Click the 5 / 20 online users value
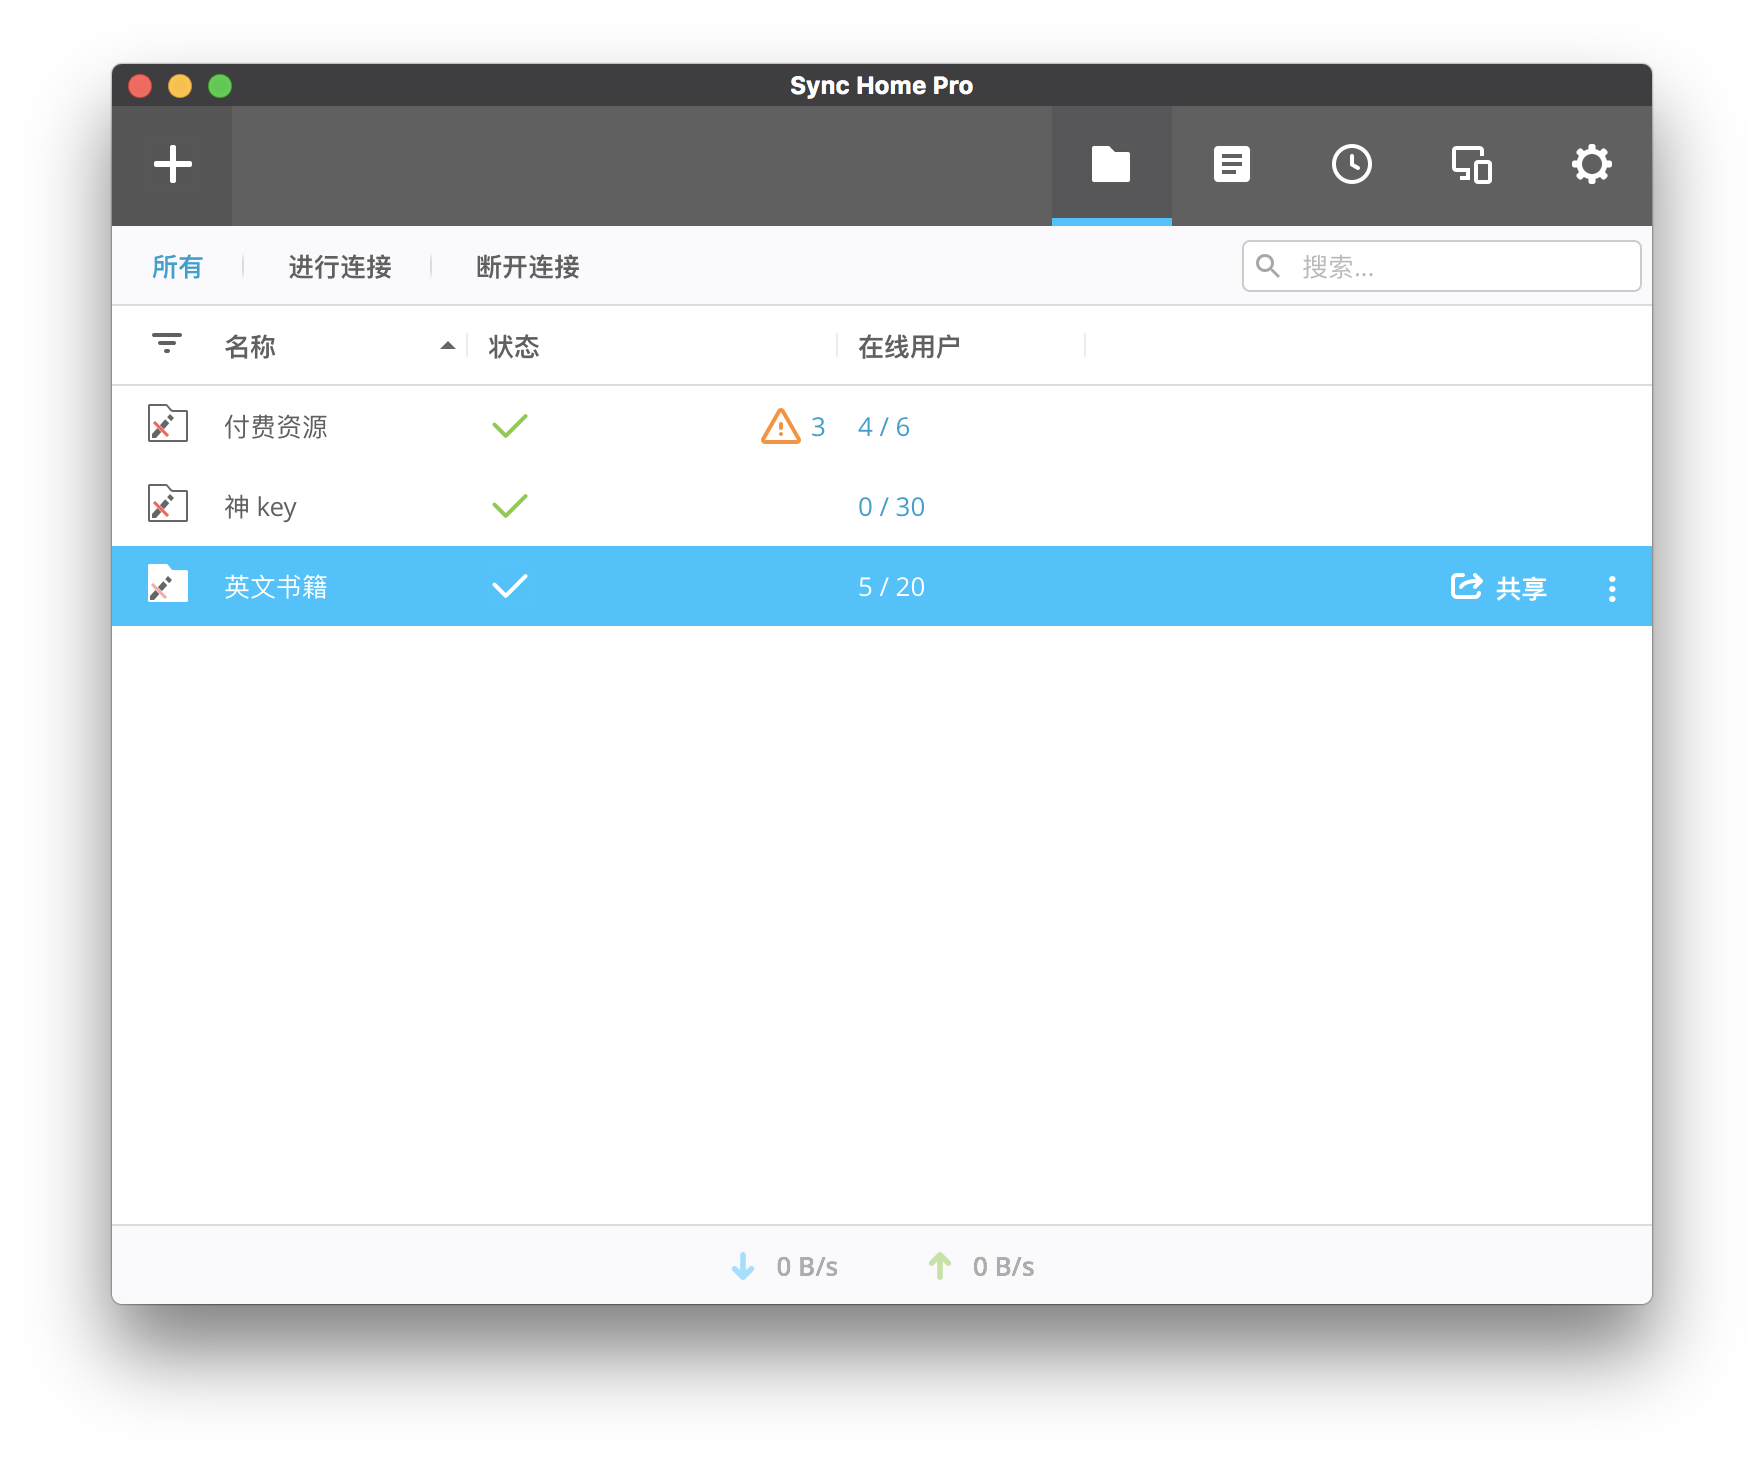The image size is (1764, 1464). 891,587
